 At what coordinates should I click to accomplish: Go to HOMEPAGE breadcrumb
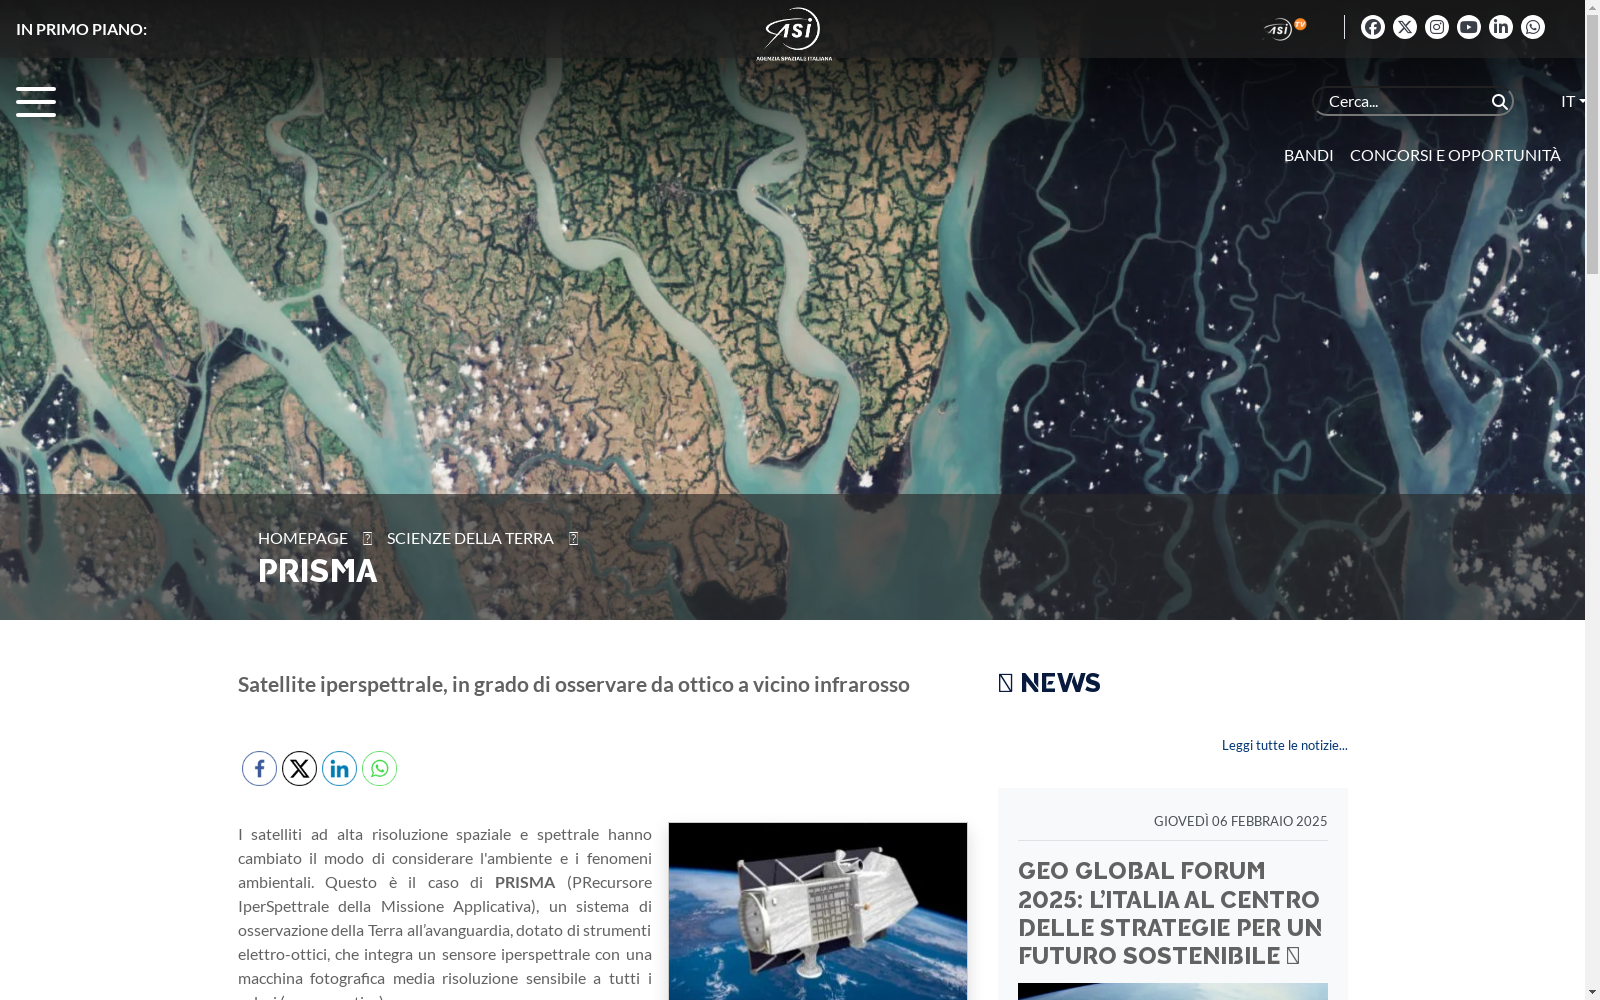[x=303, y=538]
